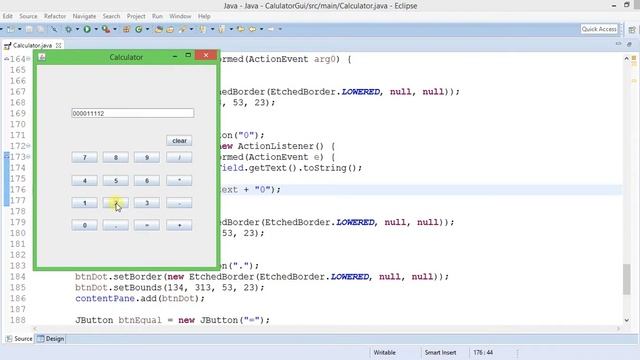The width and height of the screenshot is (640, 360).
Task: Collapse the code fold at line 172
Action: pos(28,146)
